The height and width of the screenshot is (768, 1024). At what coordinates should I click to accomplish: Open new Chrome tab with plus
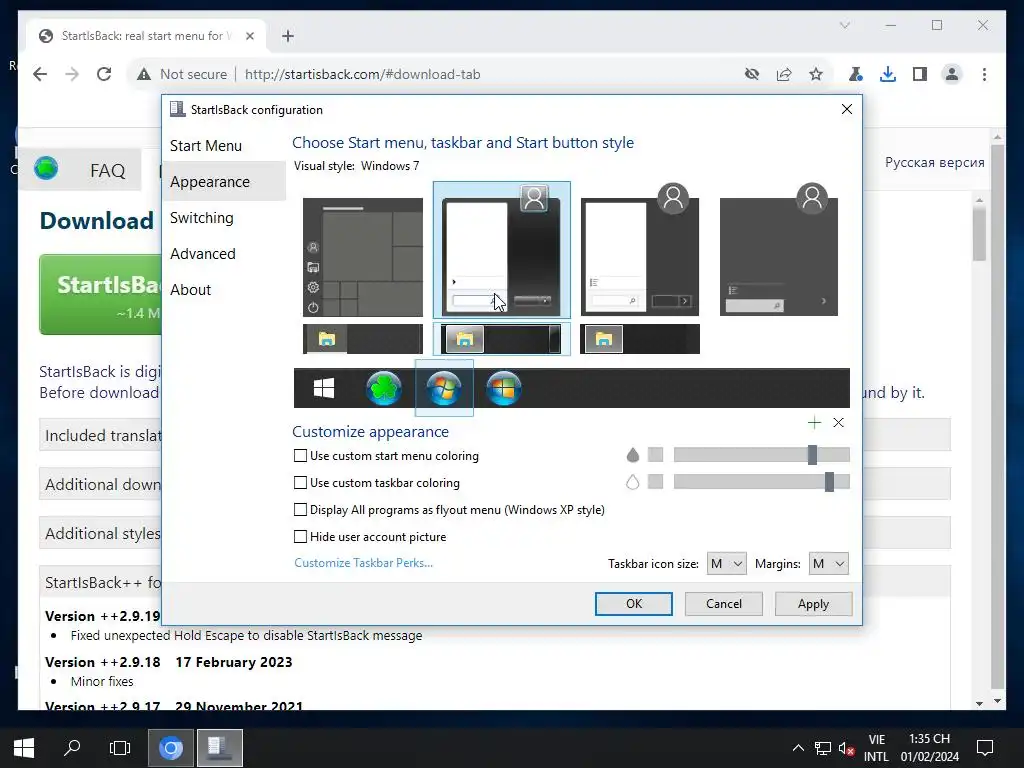288,36
